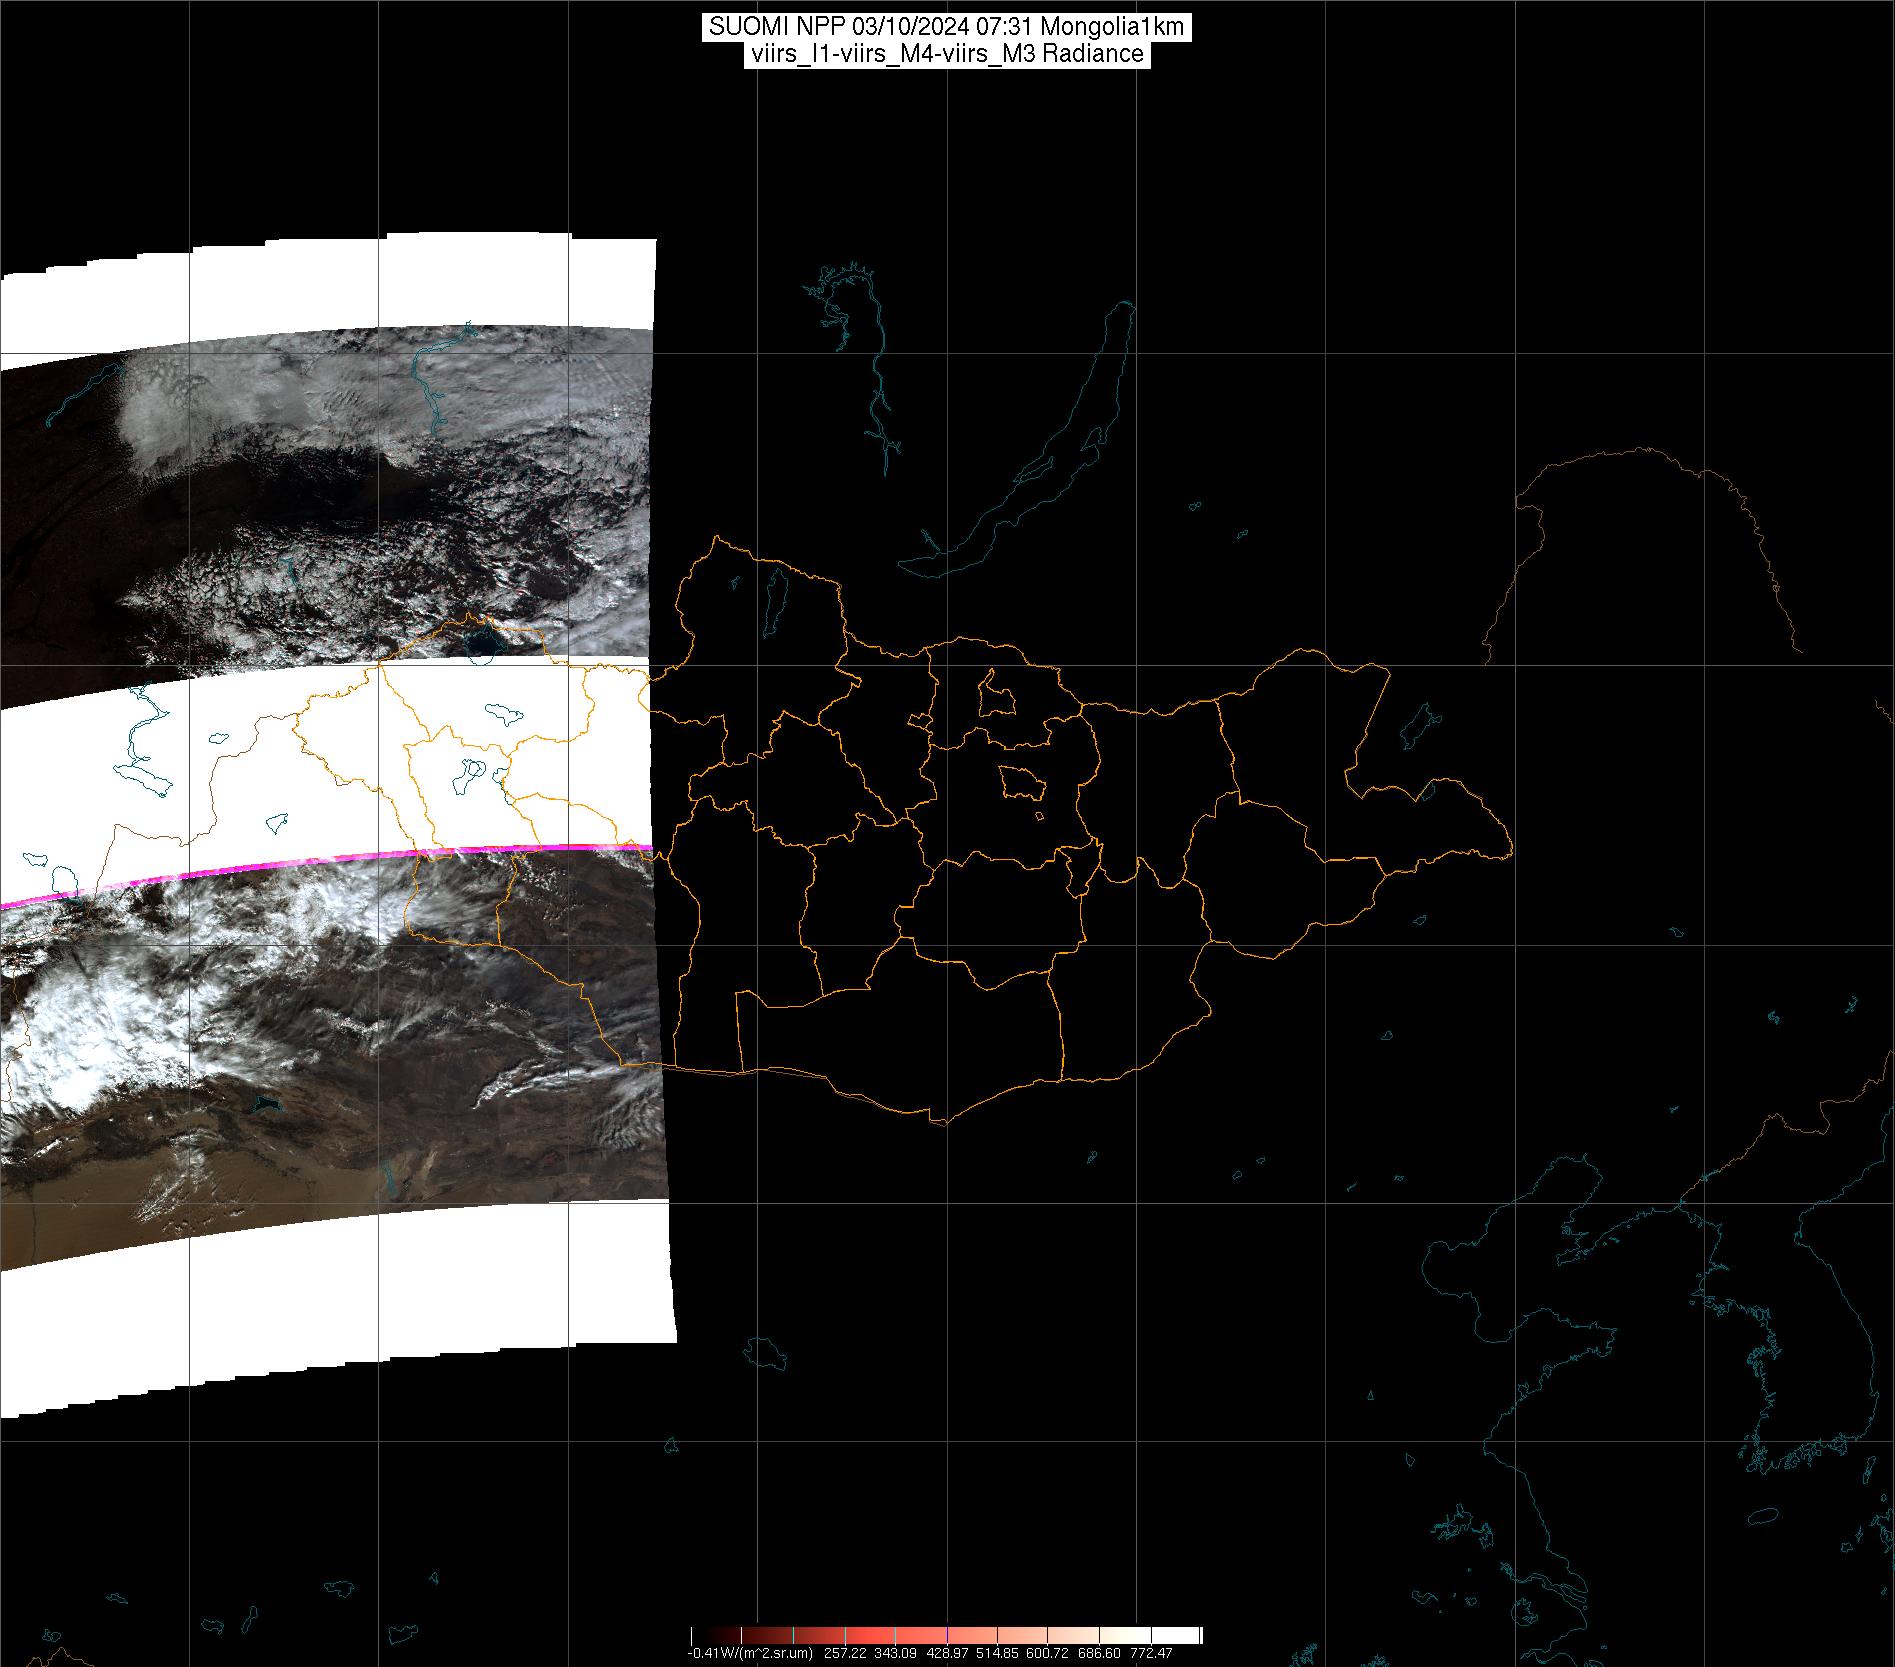Click the SUOMI NPP date title line
This screenshot has width=1895, height=1667.
[947, 27]
